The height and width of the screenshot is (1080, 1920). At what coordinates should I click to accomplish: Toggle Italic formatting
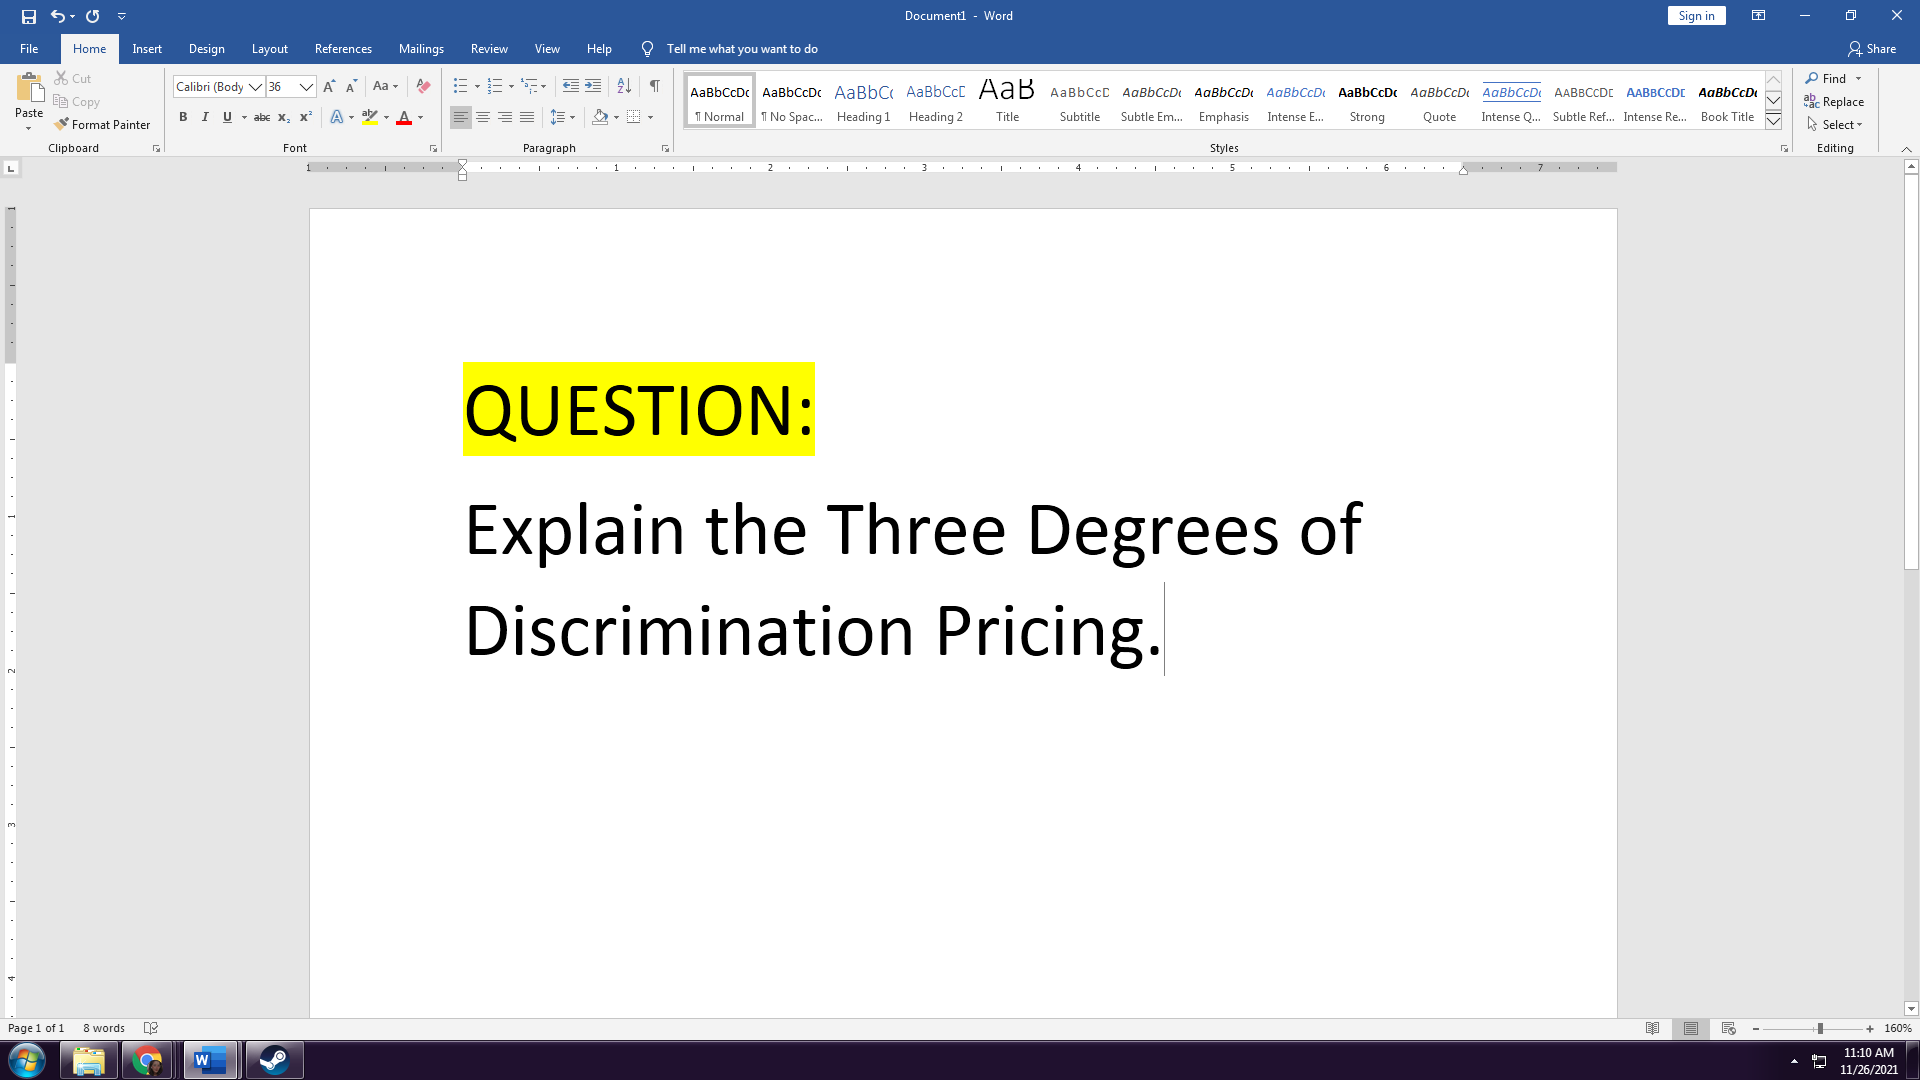[x=205, y=118]
